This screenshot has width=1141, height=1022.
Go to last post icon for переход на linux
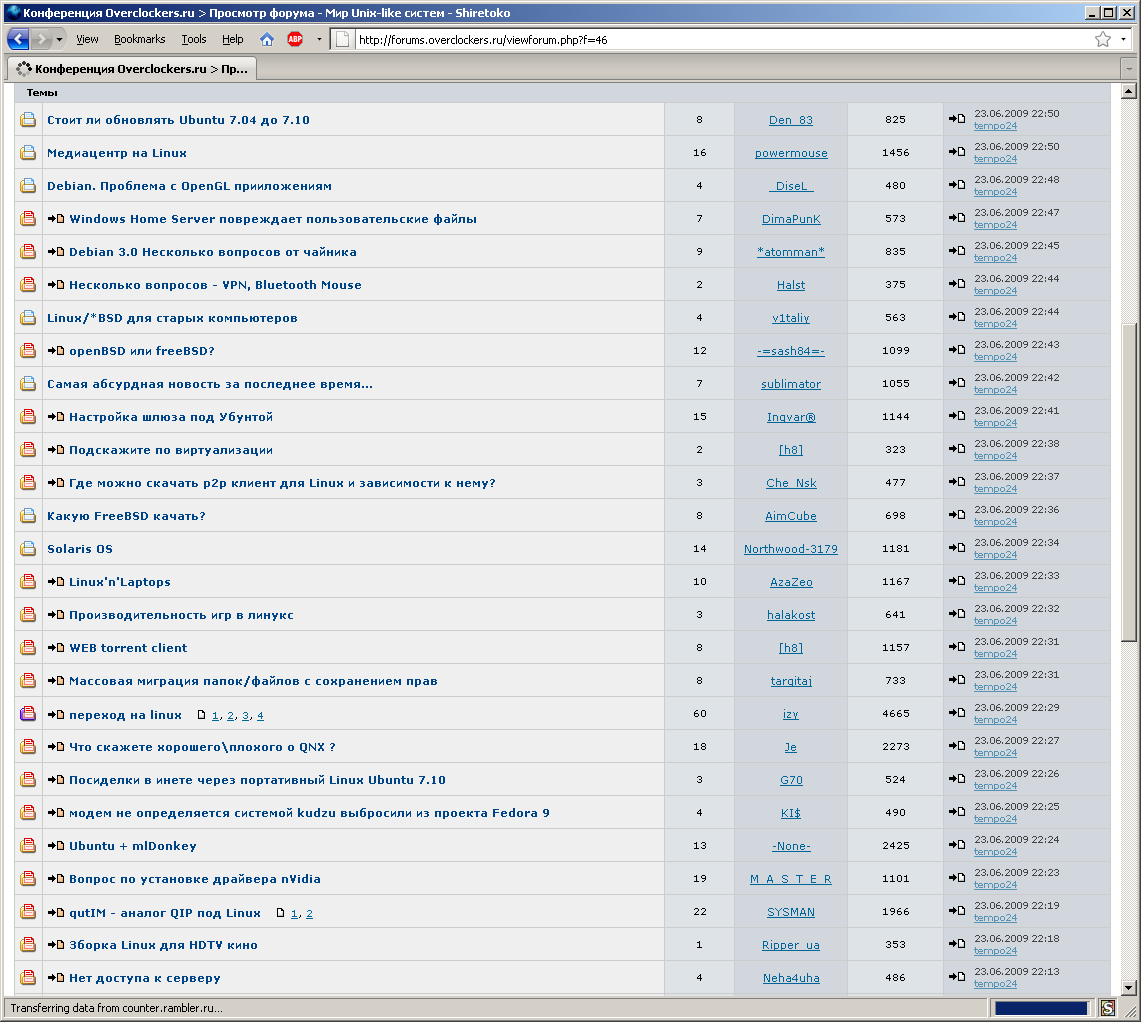pos(957,713)
